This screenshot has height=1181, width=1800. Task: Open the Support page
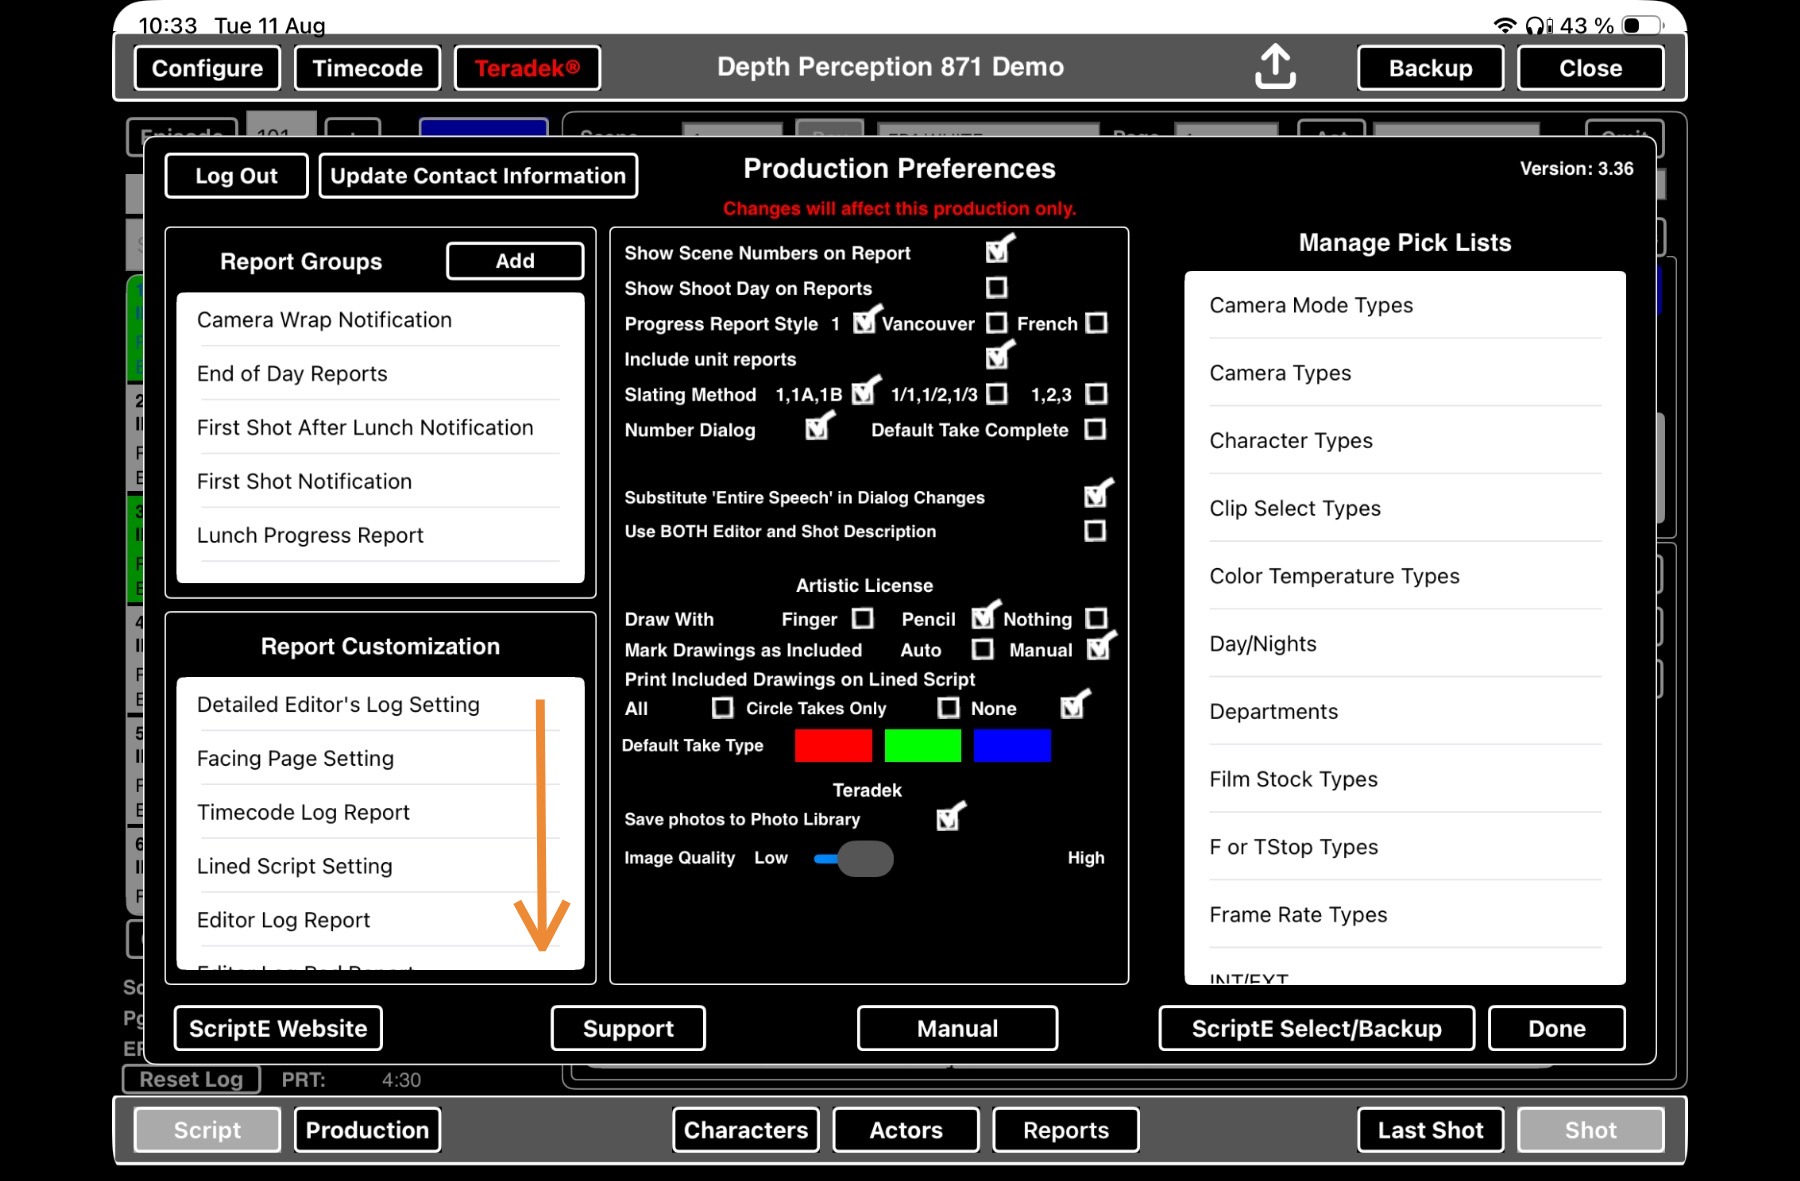pyautogui.click(x=628, y=1028)
